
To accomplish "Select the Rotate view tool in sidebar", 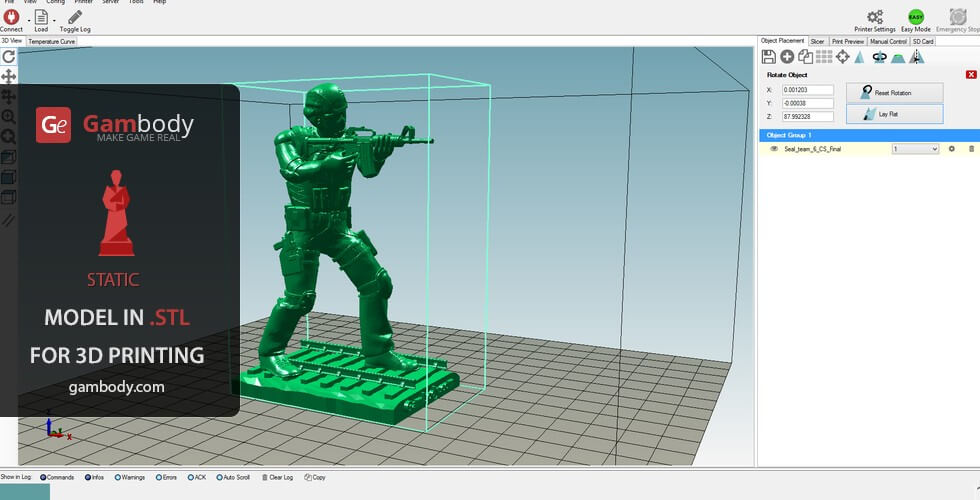I will click(8, 57).
